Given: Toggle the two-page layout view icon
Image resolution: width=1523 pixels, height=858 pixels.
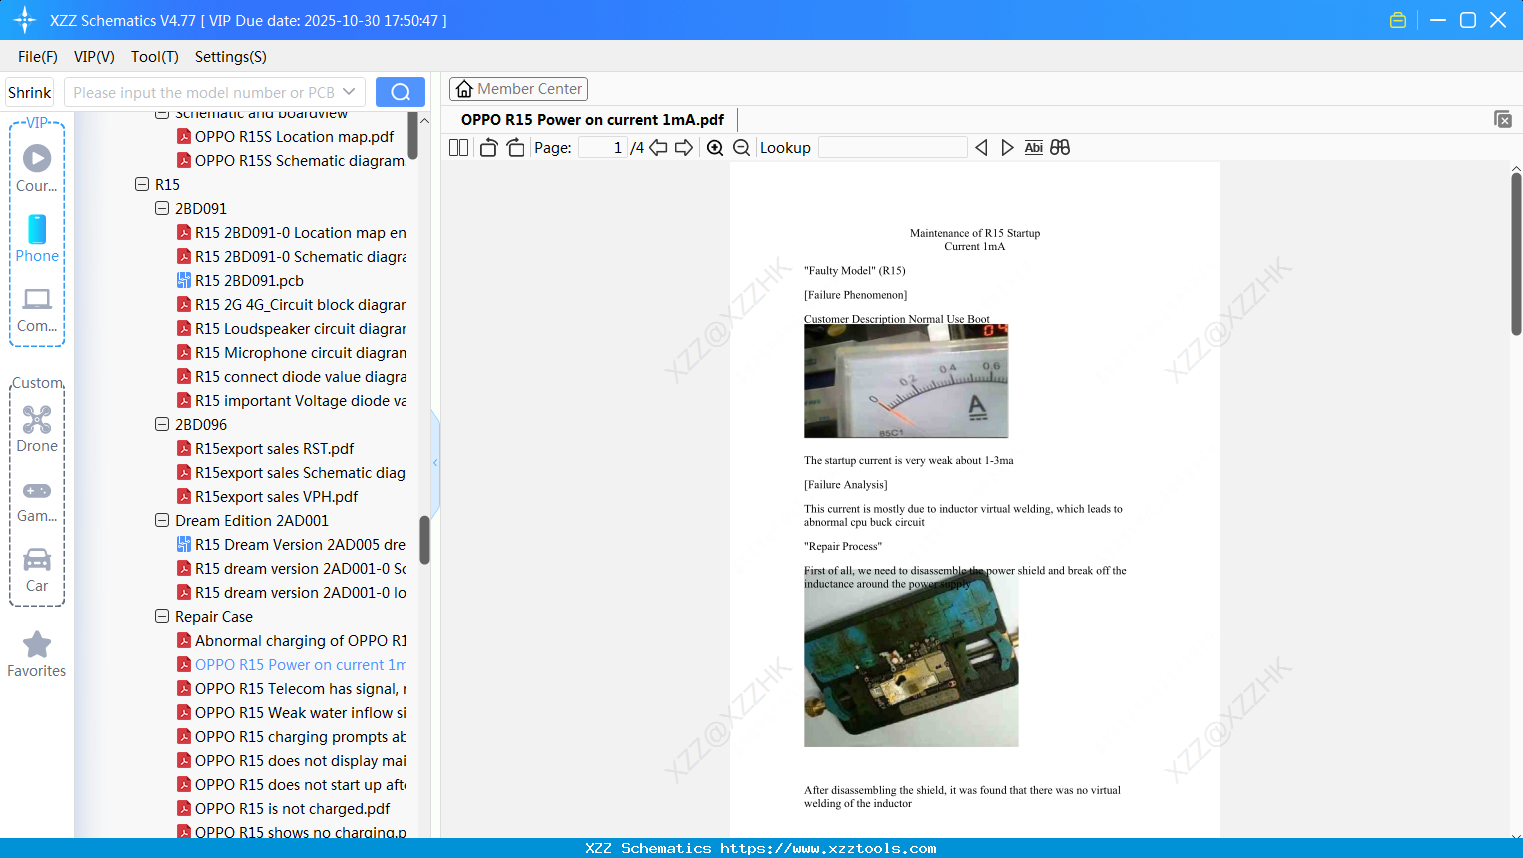Looking at the screenshot, I should tap(459, 148).
